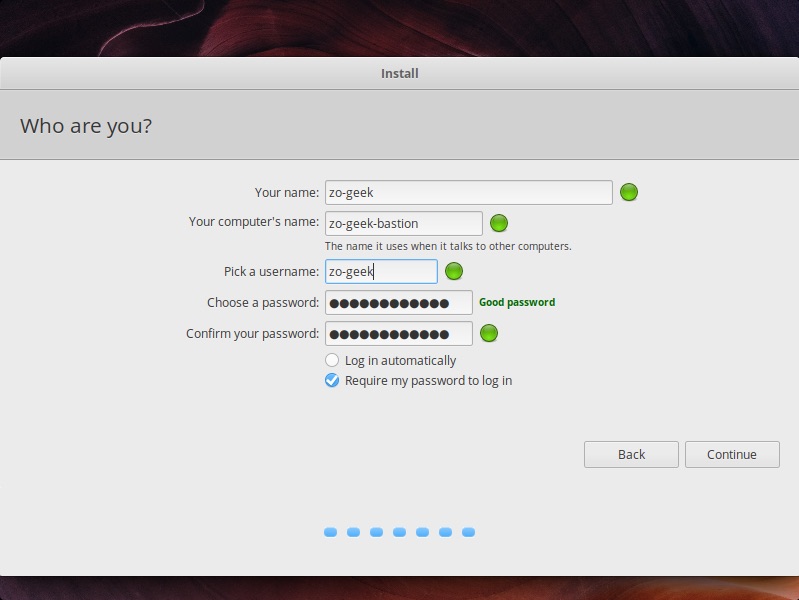The width and height of the screenshot is (799, 600).
Task: Go Back to the previous step
Action: (631, 454)
